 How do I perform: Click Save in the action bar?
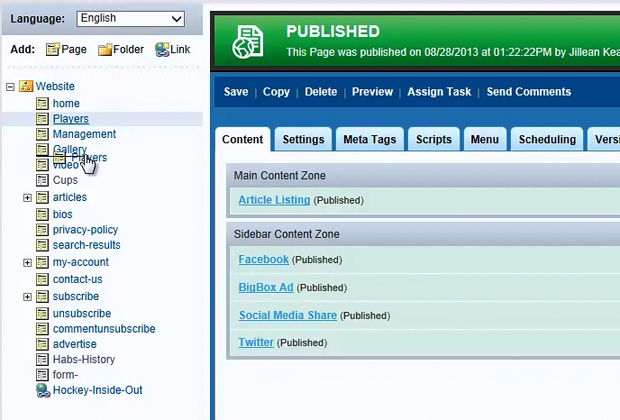236,92
